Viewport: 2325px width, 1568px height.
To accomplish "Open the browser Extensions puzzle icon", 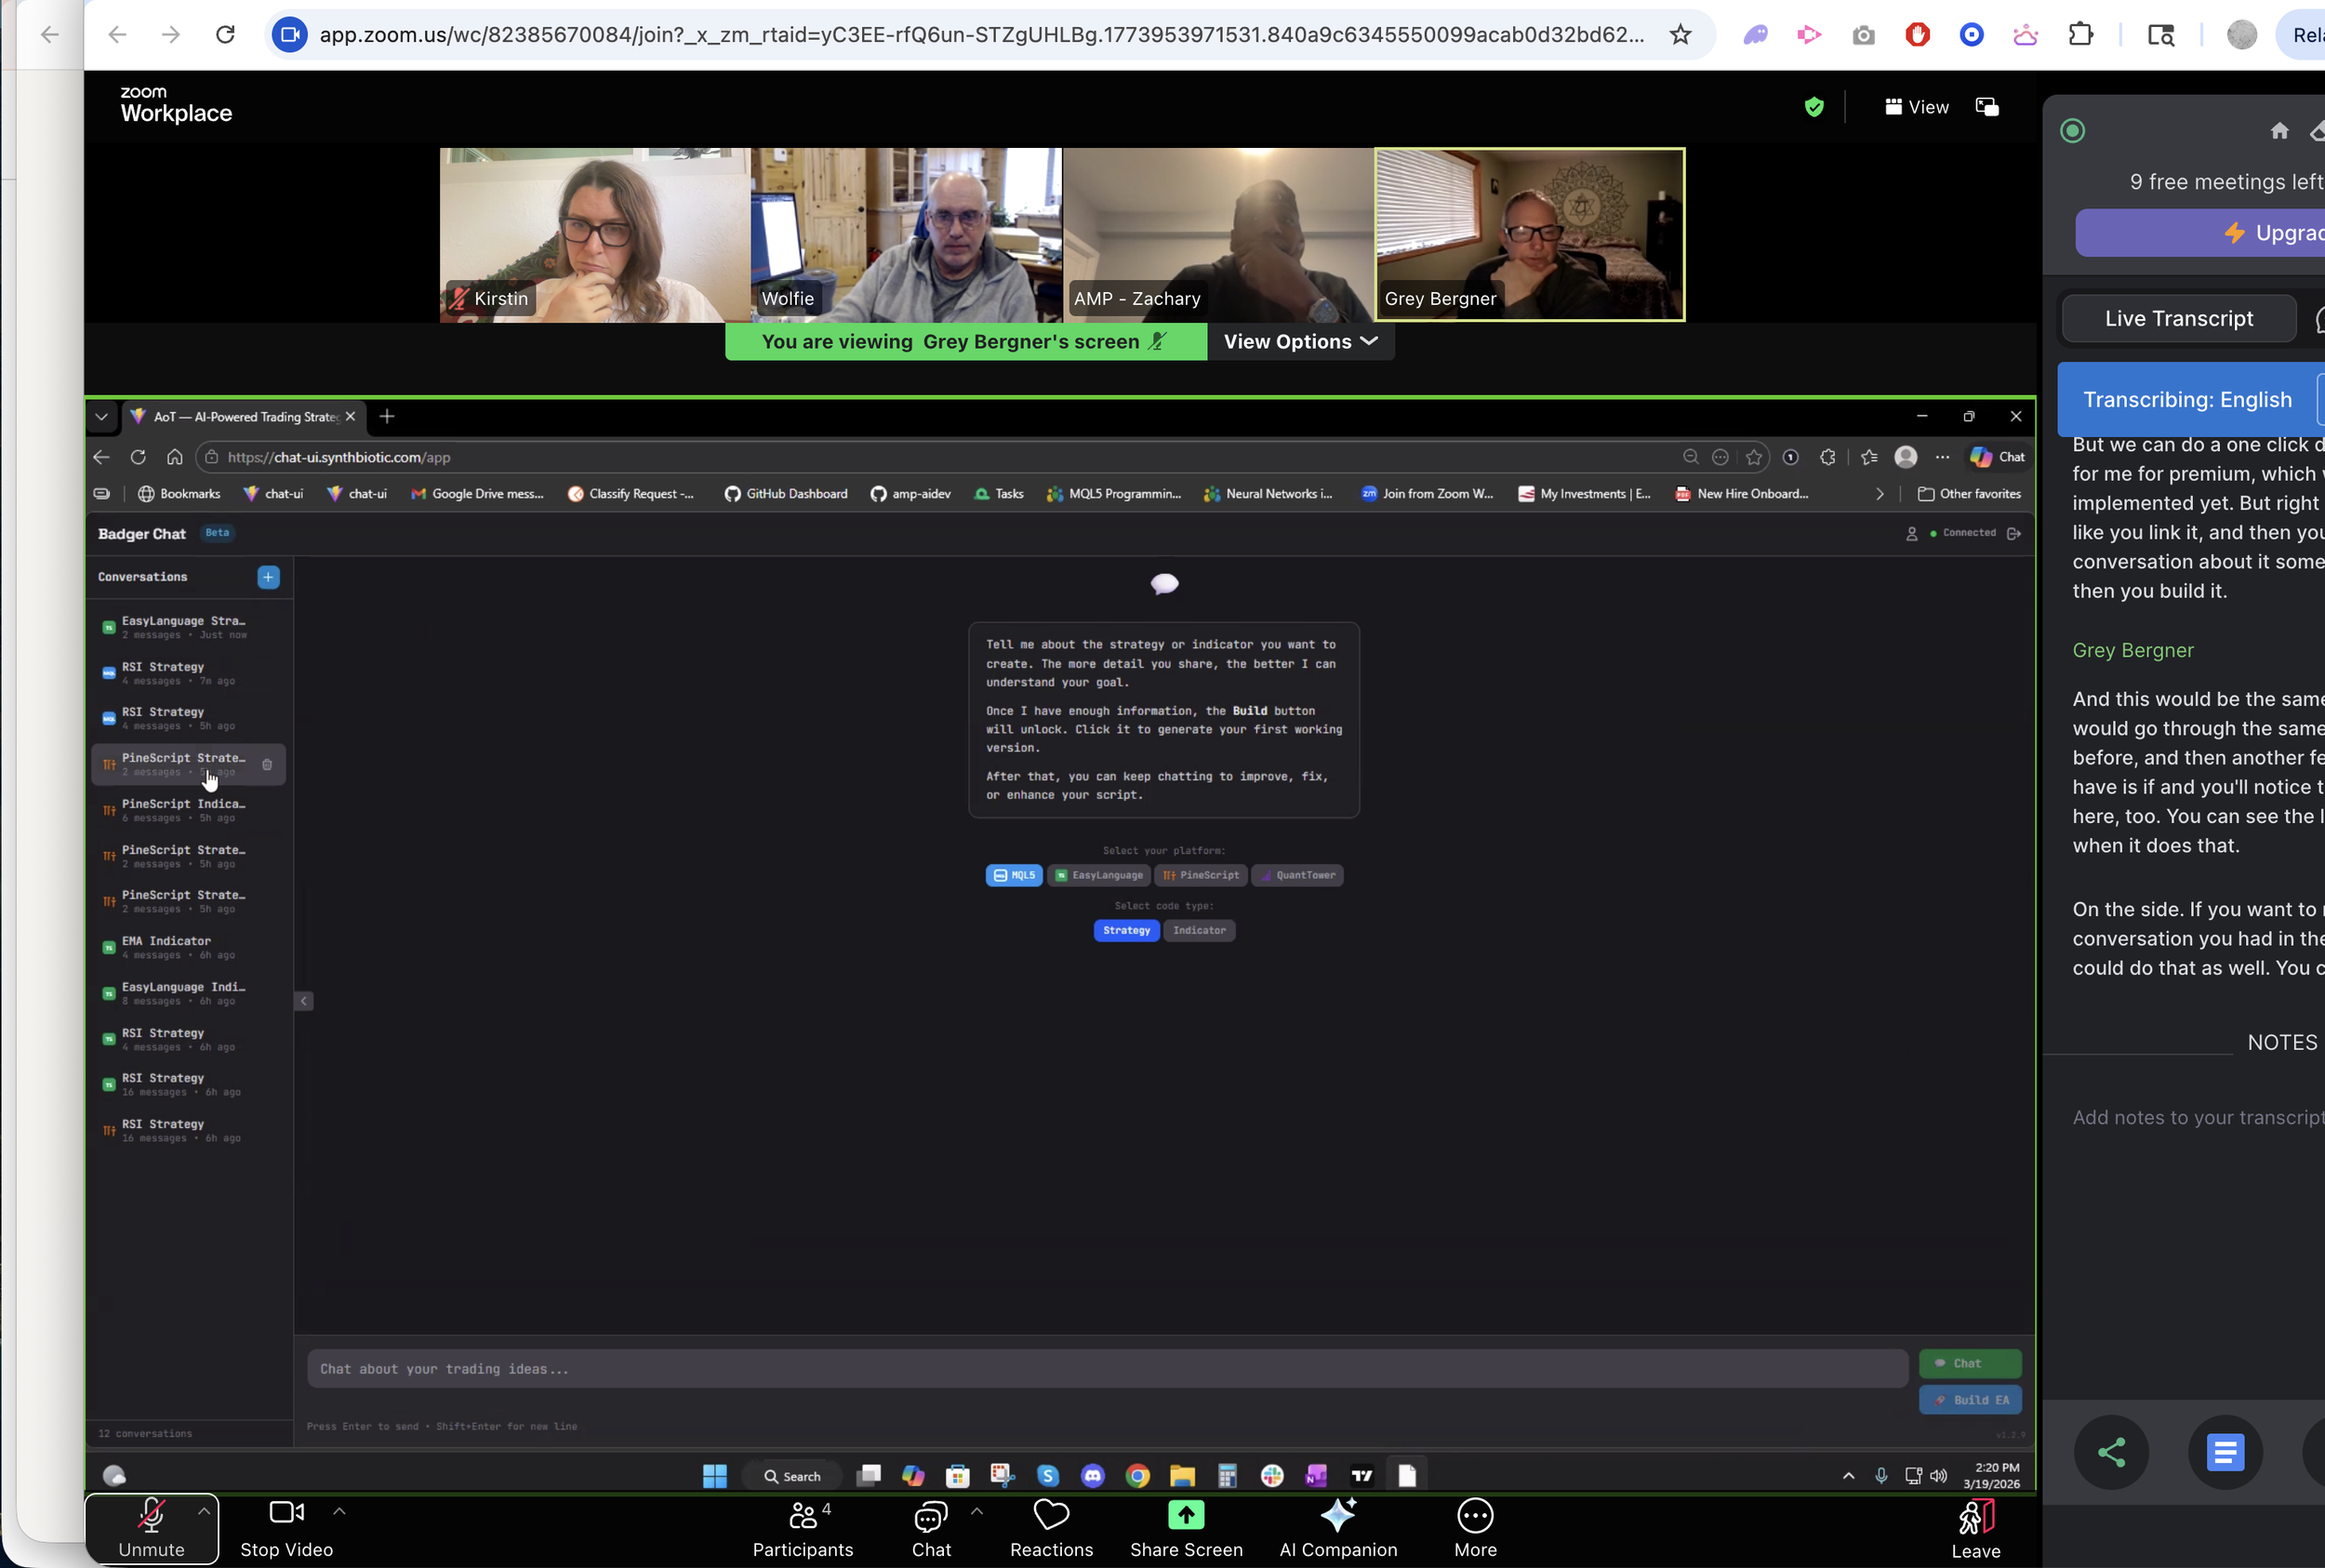I will tap(2081, 35).
